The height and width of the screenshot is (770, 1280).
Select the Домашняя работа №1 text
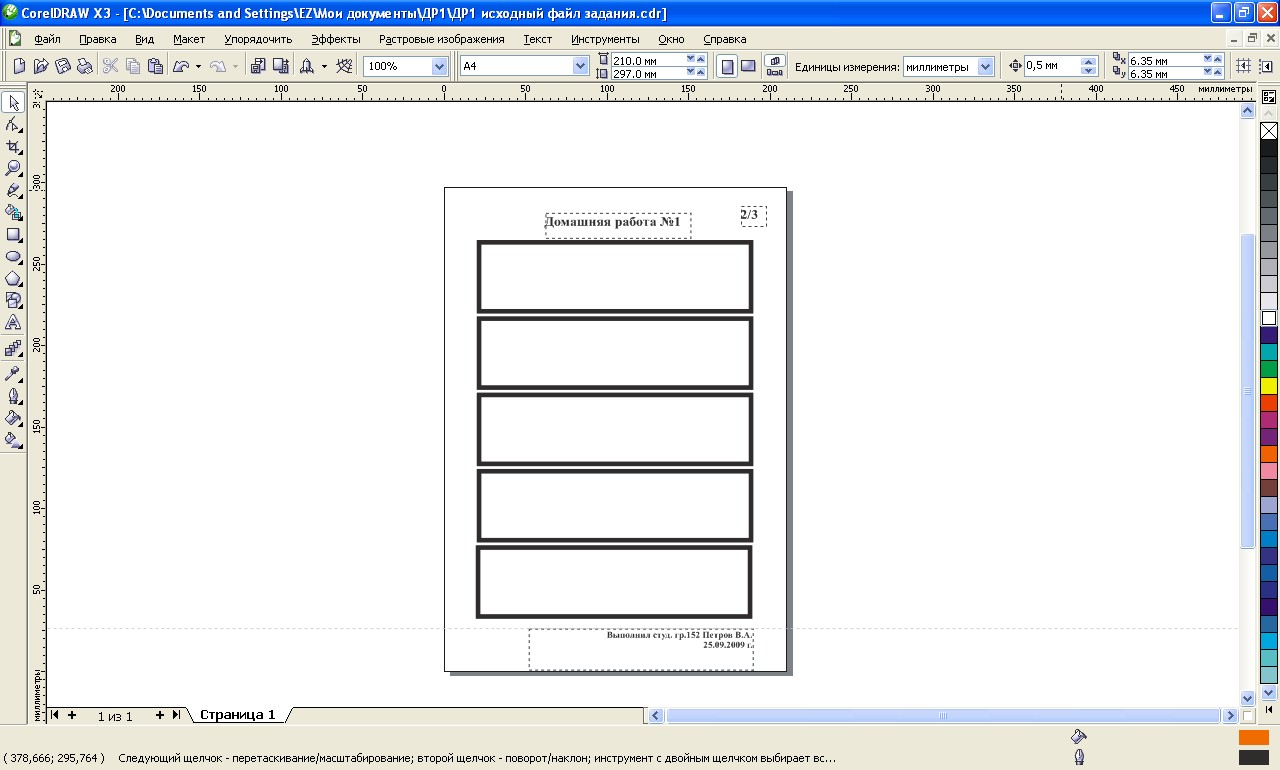(x=612, y=222)
